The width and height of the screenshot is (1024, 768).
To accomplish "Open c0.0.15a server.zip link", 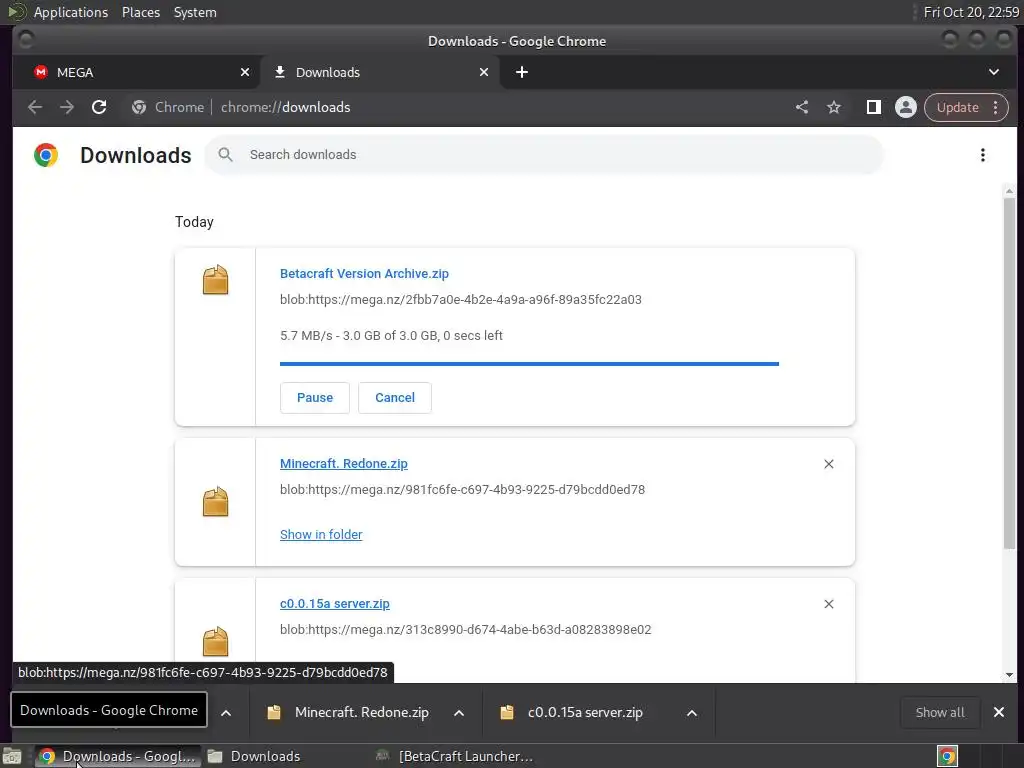I will click(334, 604).
